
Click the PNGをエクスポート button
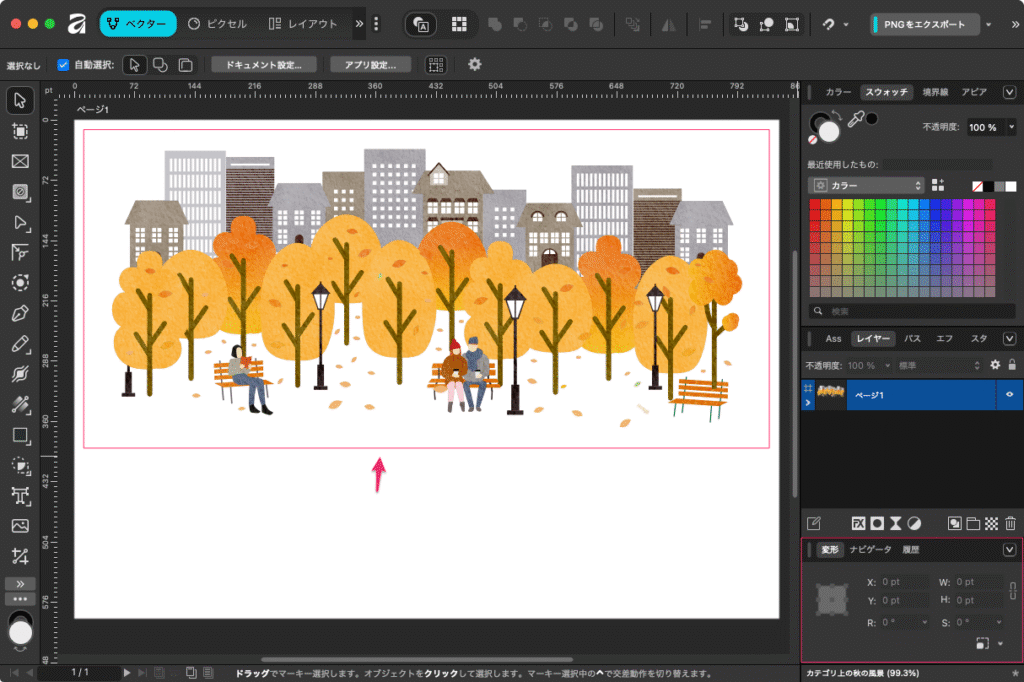pos(924,24)
